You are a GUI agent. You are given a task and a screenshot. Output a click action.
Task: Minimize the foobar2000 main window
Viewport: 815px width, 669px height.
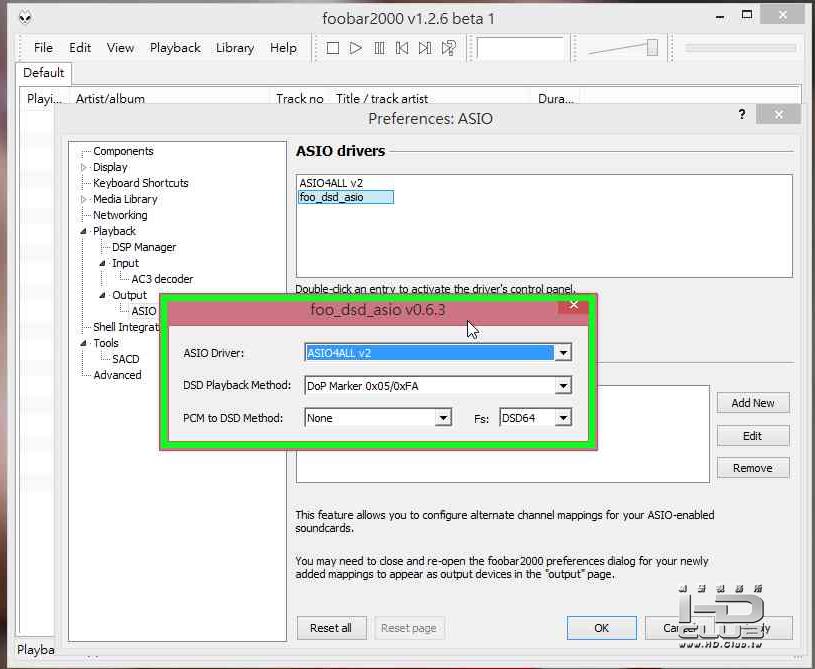click(x=720, y=17)
